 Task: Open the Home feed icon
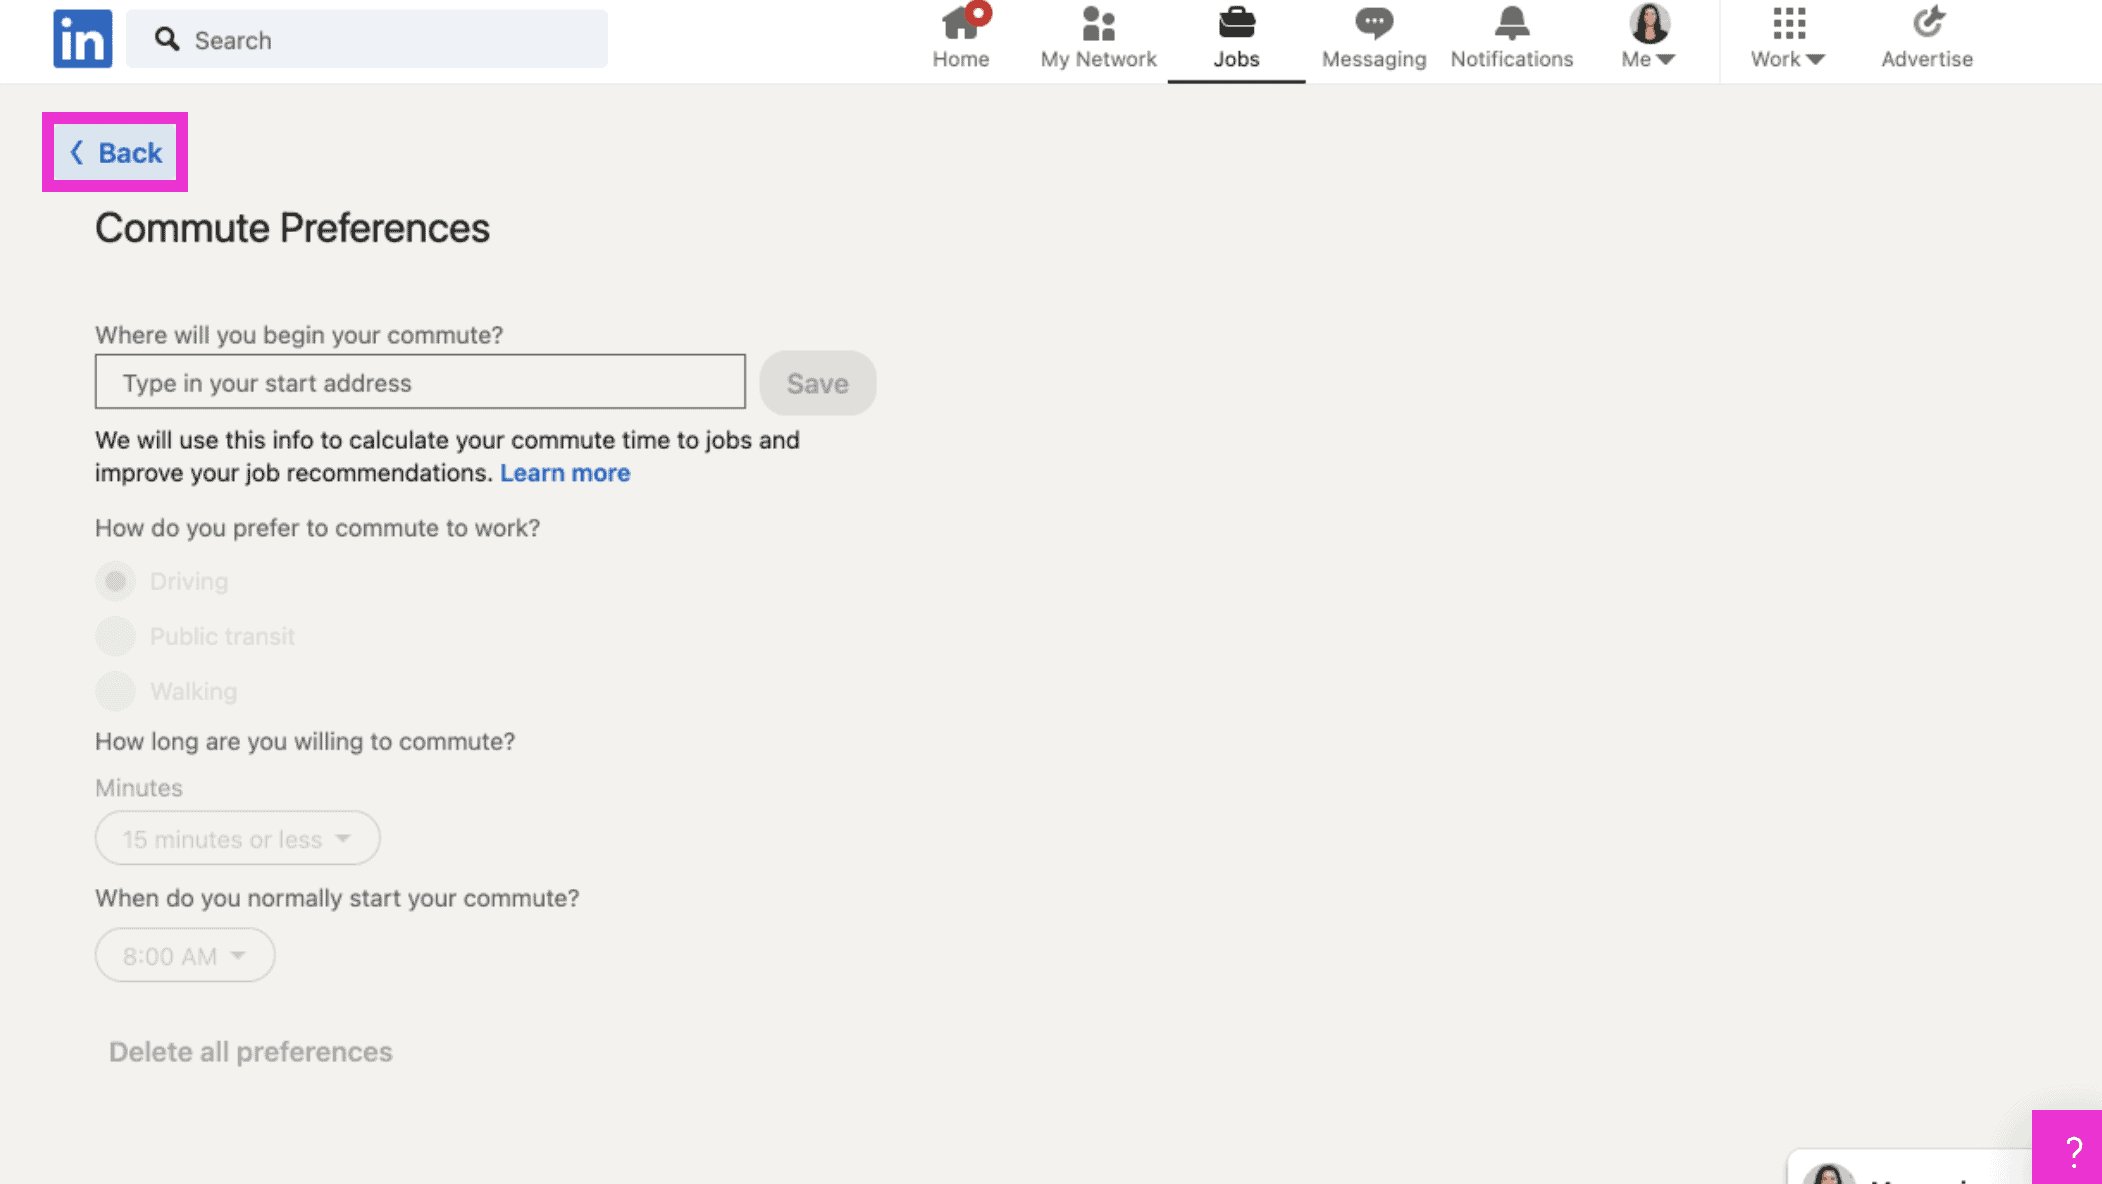[x=960, y=24]
